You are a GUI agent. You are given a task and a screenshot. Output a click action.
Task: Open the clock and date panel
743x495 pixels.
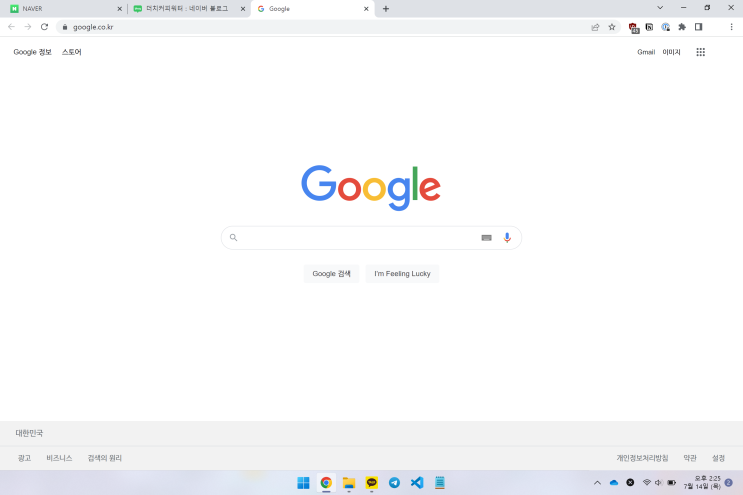(702, 483)
